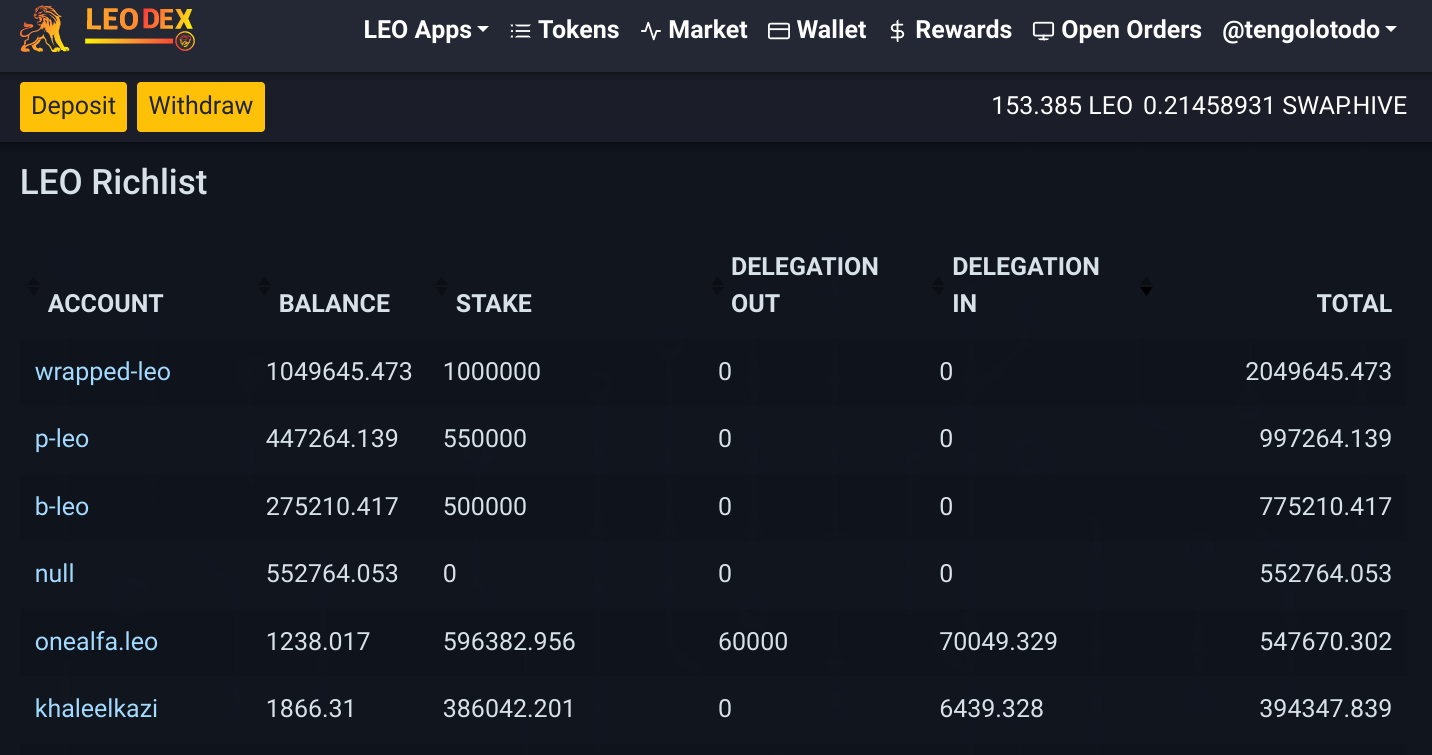
Task: Select onealfa.leo stake 596382.956
Action: point(509,641)
